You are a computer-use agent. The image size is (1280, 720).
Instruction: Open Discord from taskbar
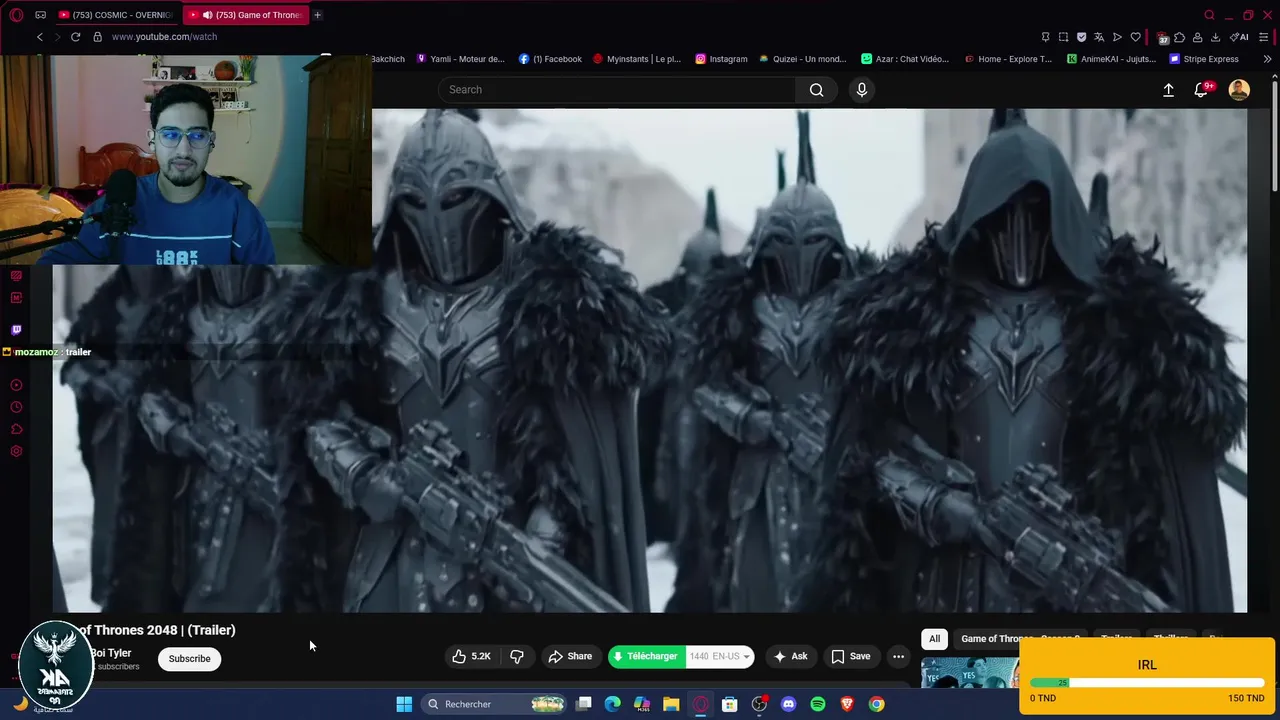coord(788,704)
